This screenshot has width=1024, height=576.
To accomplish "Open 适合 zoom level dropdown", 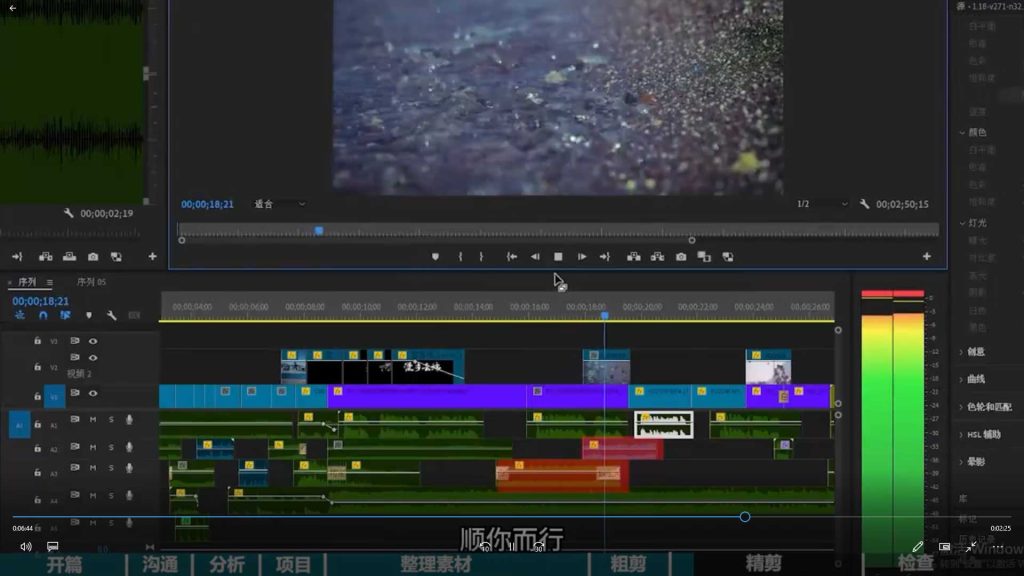I will [x=280, y=204].
